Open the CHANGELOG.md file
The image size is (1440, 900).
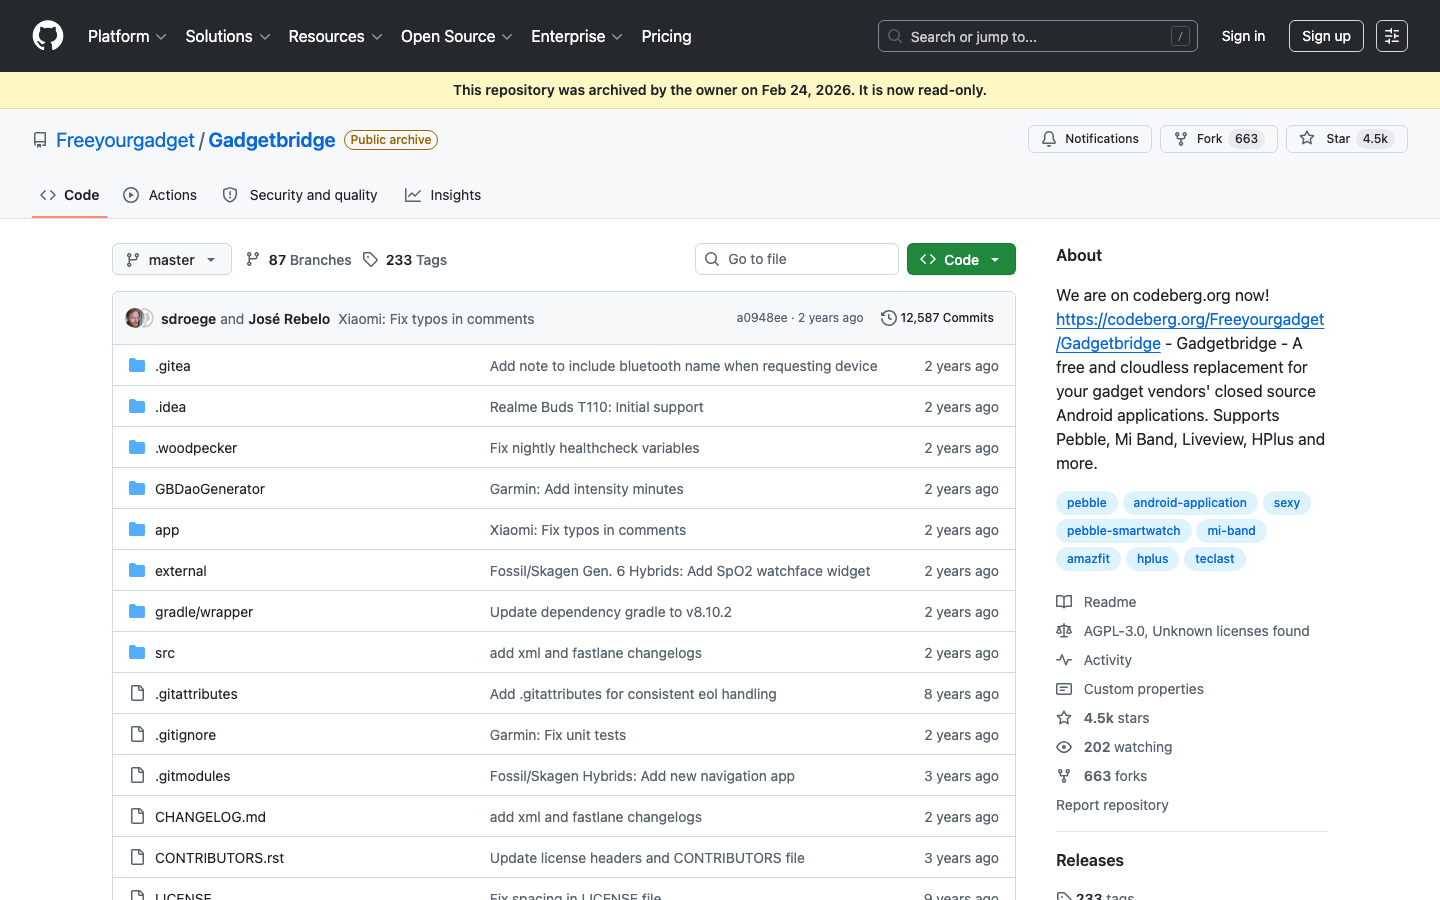[x=210, y=817]
